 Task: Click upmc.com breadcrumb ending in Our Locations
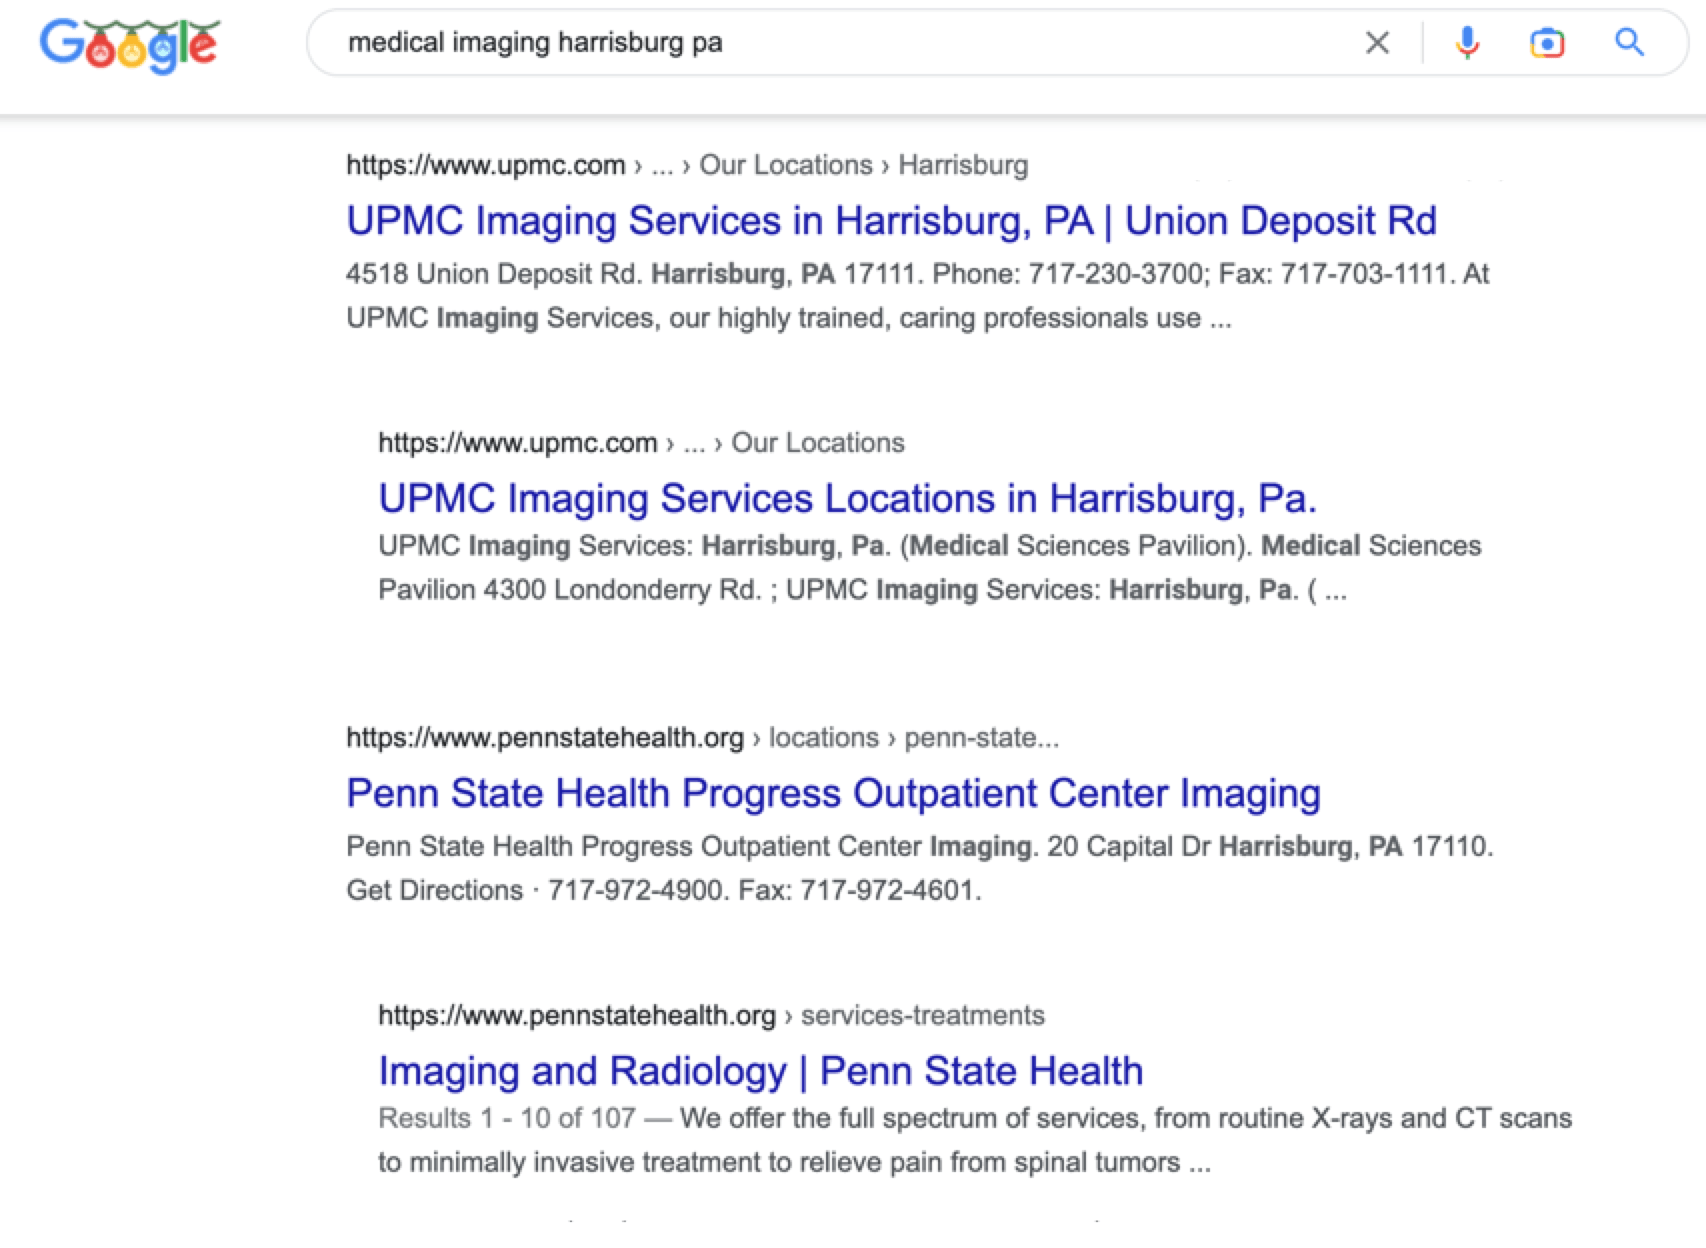[x=641, y=443]
